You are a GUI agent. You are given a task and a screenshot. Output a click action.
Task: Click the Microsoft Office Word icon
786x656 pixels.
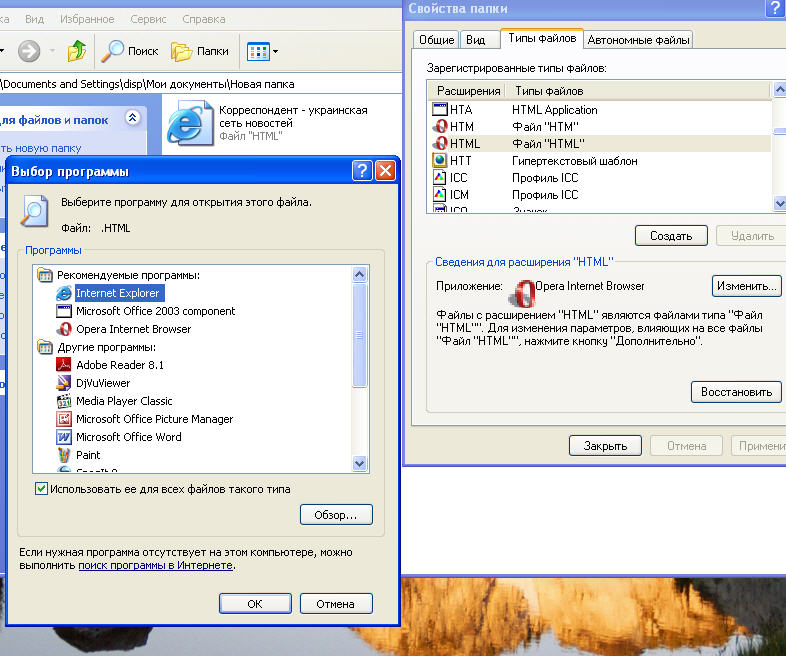[x=64, y=437]
